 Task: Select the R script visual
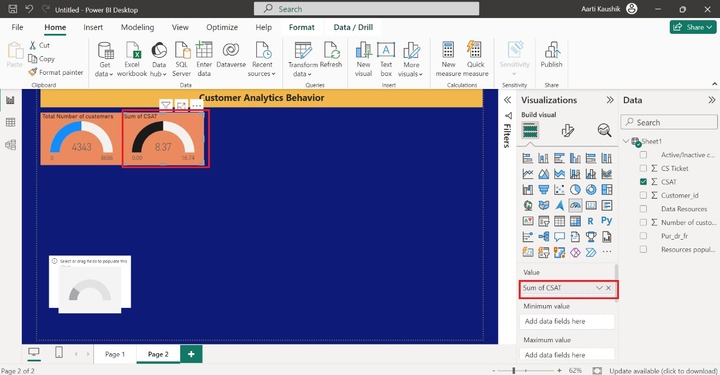coord(591,221)
